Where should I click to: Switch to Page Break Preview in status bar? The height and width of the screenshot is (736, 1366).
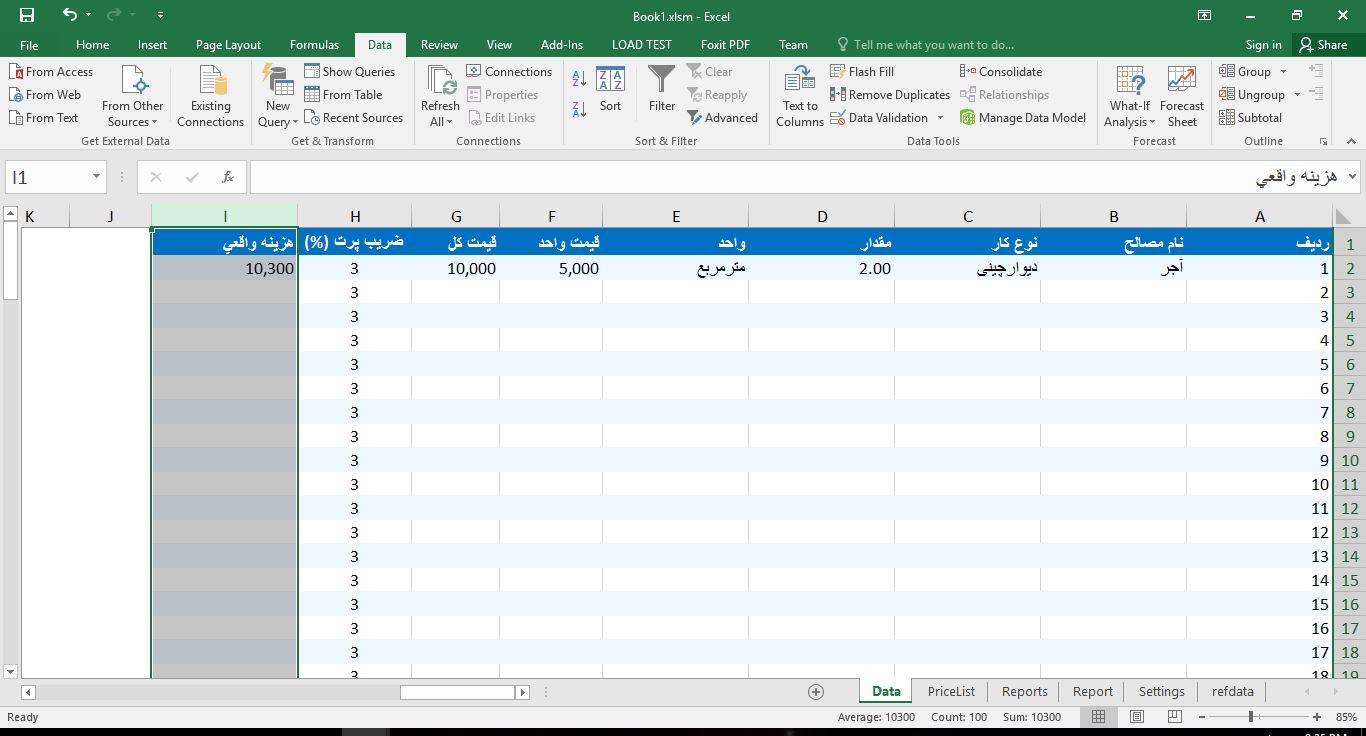[x=1175, y=717]
